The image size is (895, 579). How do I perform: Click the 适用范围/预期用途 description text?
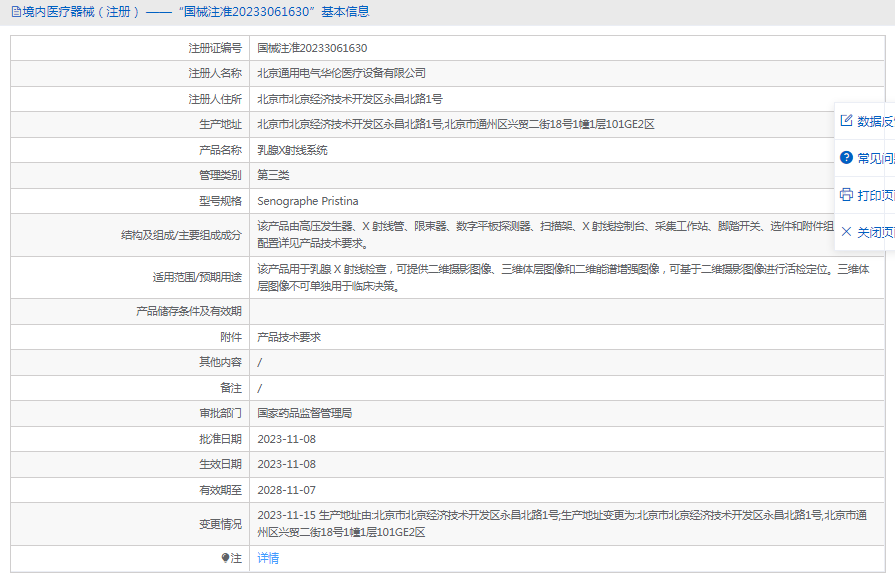click(x=563, y=277)
